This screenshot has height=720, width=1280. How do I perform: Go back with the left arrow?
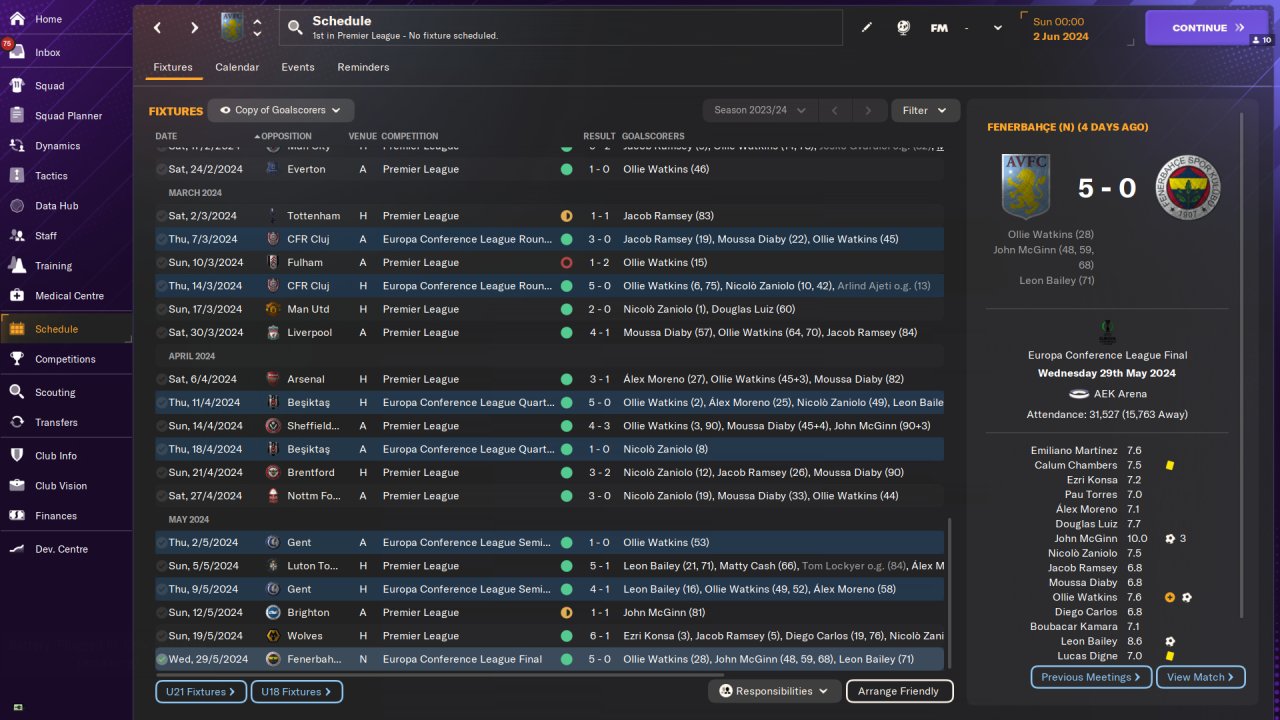(x=157, y=28)
